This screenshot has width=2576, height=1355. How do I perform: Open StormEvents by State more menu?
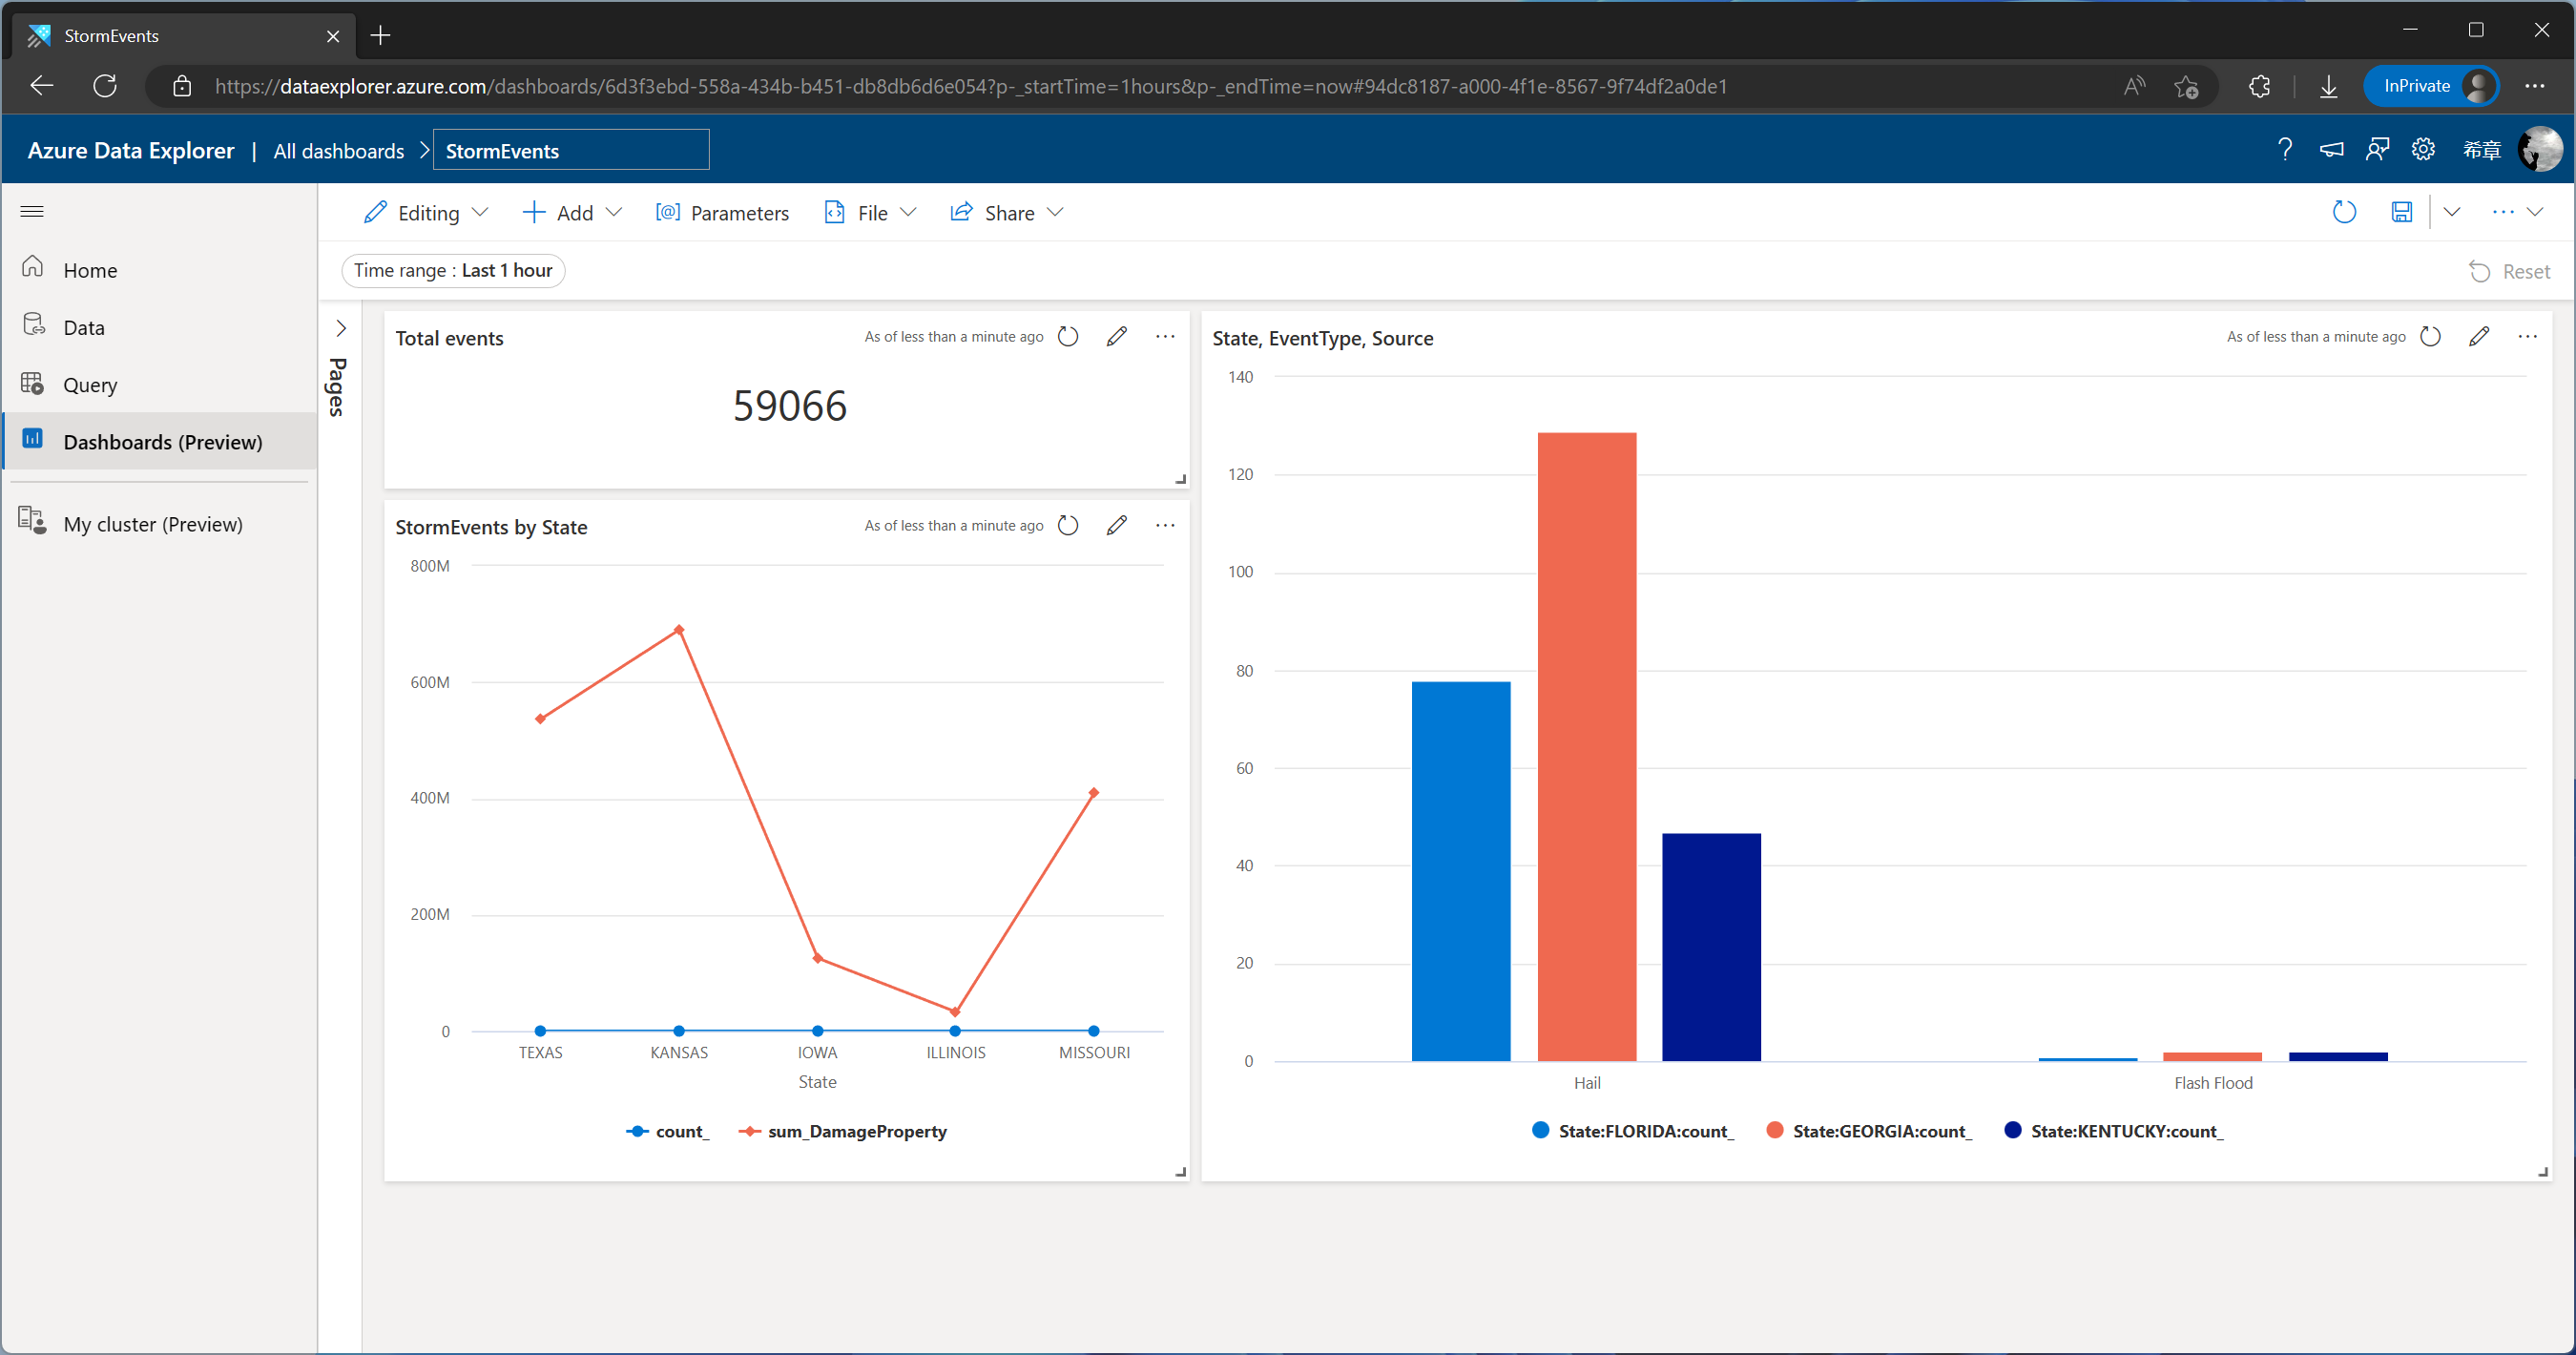[1165, 526]
